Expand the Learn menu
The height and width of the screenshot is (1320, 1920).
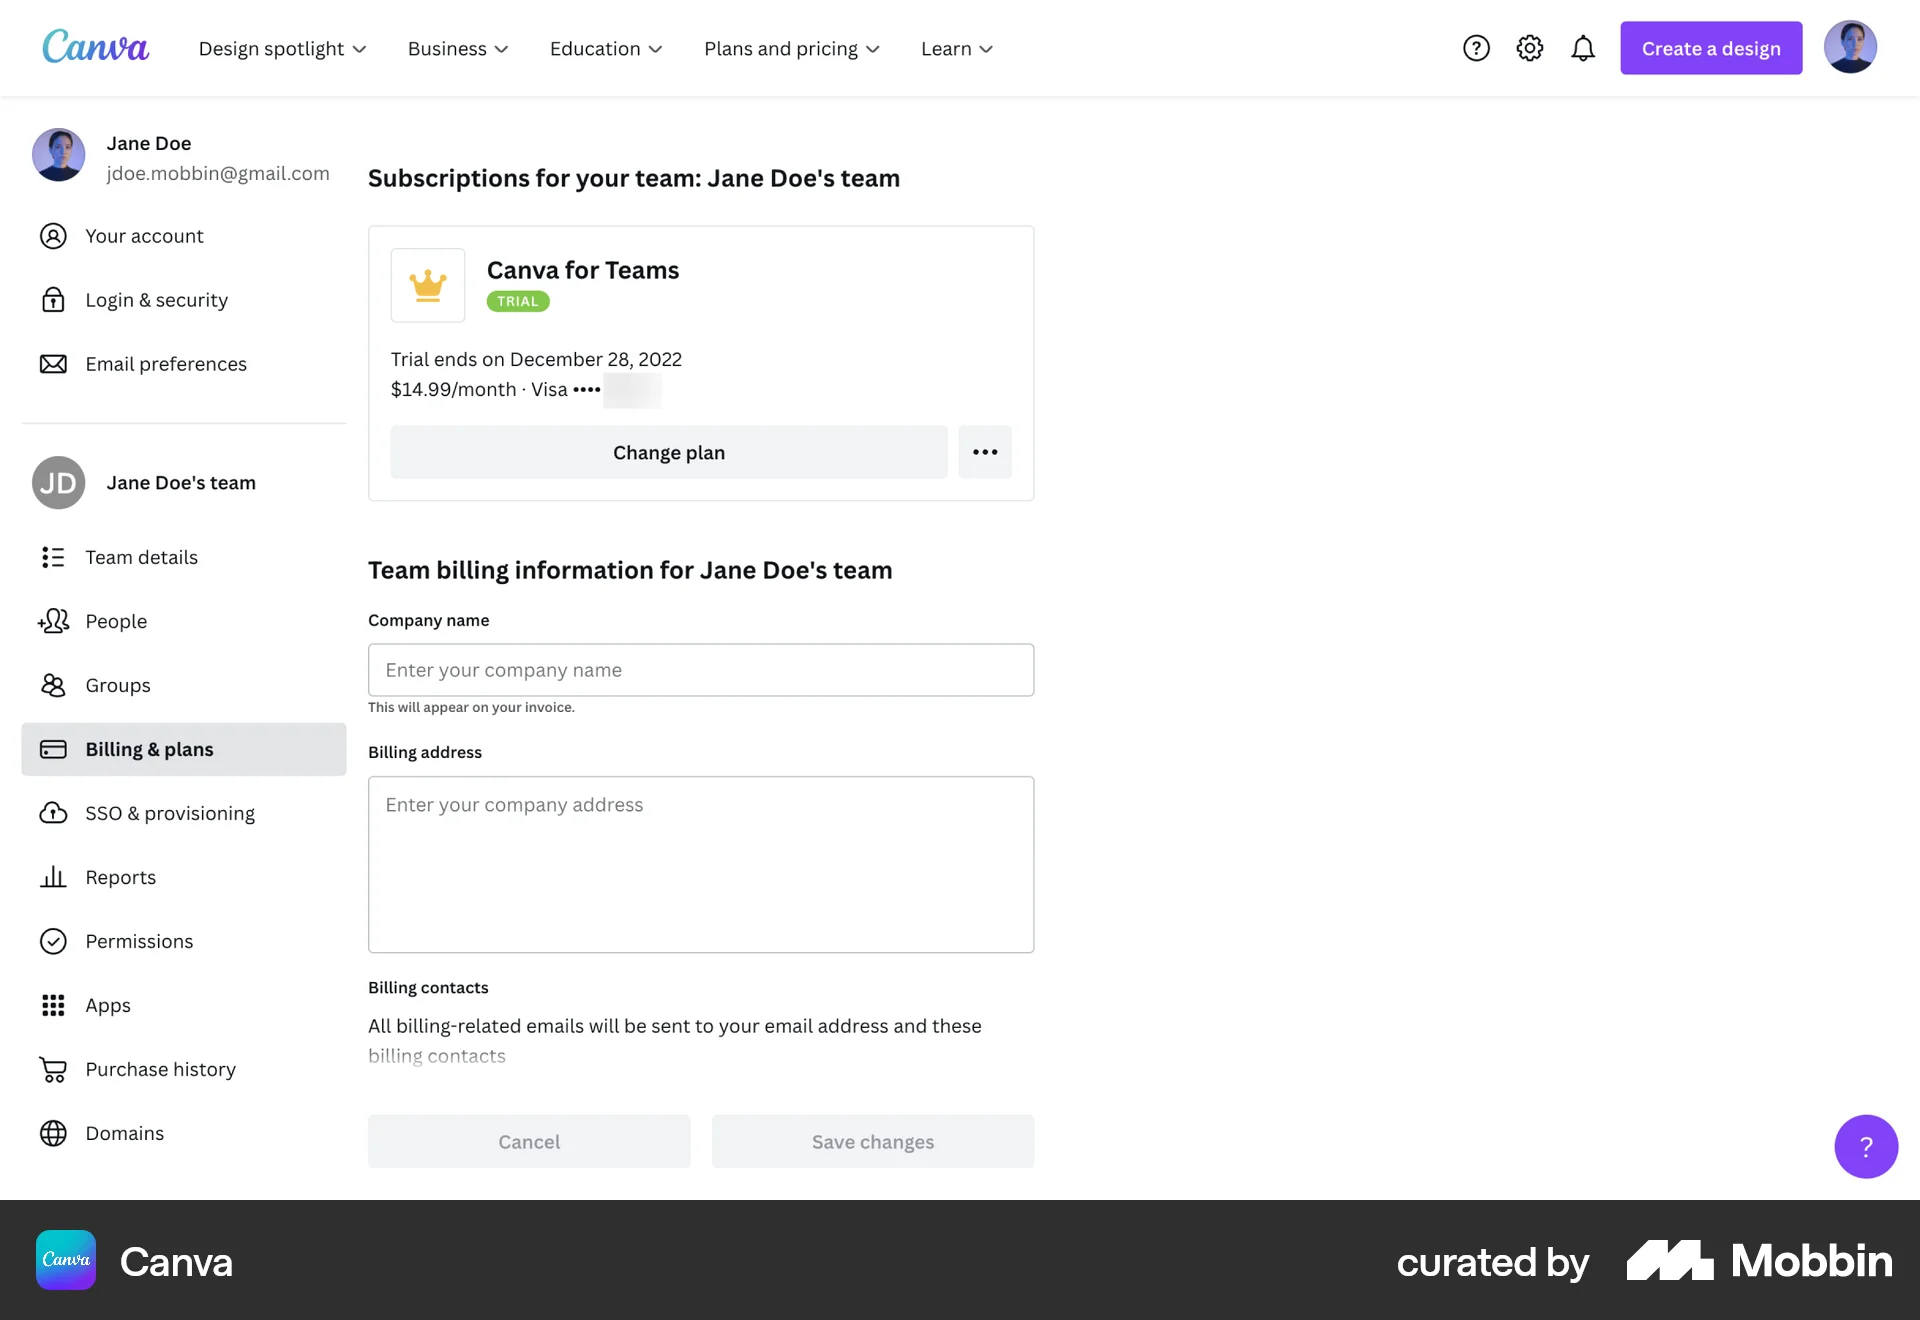956,48
